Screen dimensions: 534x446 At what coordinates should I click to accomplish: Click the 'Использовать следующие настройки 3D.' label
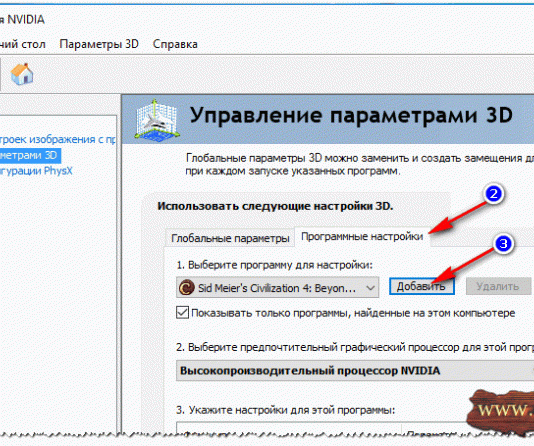pos(275,206)
